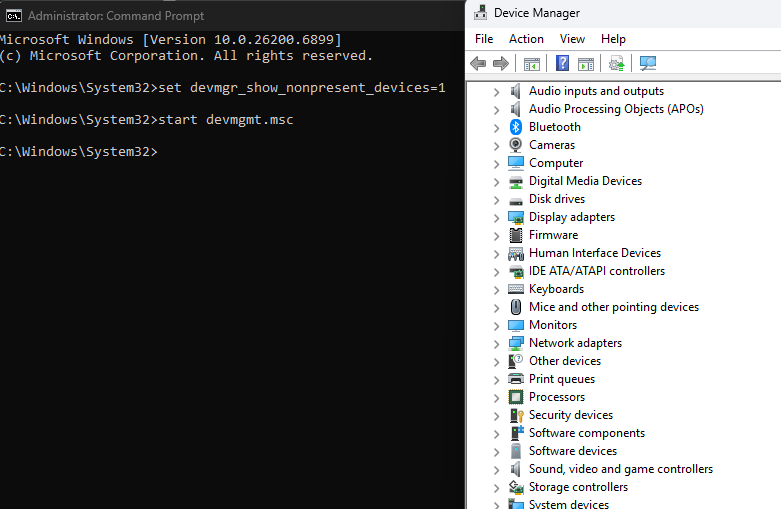The height and width of the screenshot is (509, 781).
Task: Click the Forward arrow in Device Manager toolbar
Action: click(x=500, y=64)
